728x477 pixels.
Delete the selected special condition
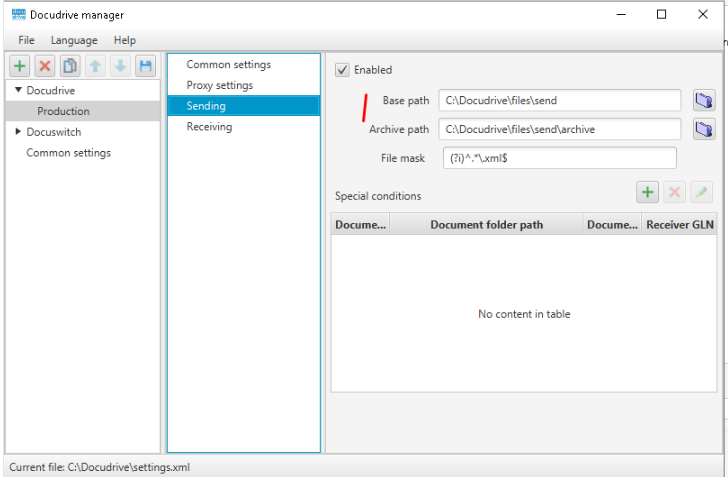tap(674, 192)
